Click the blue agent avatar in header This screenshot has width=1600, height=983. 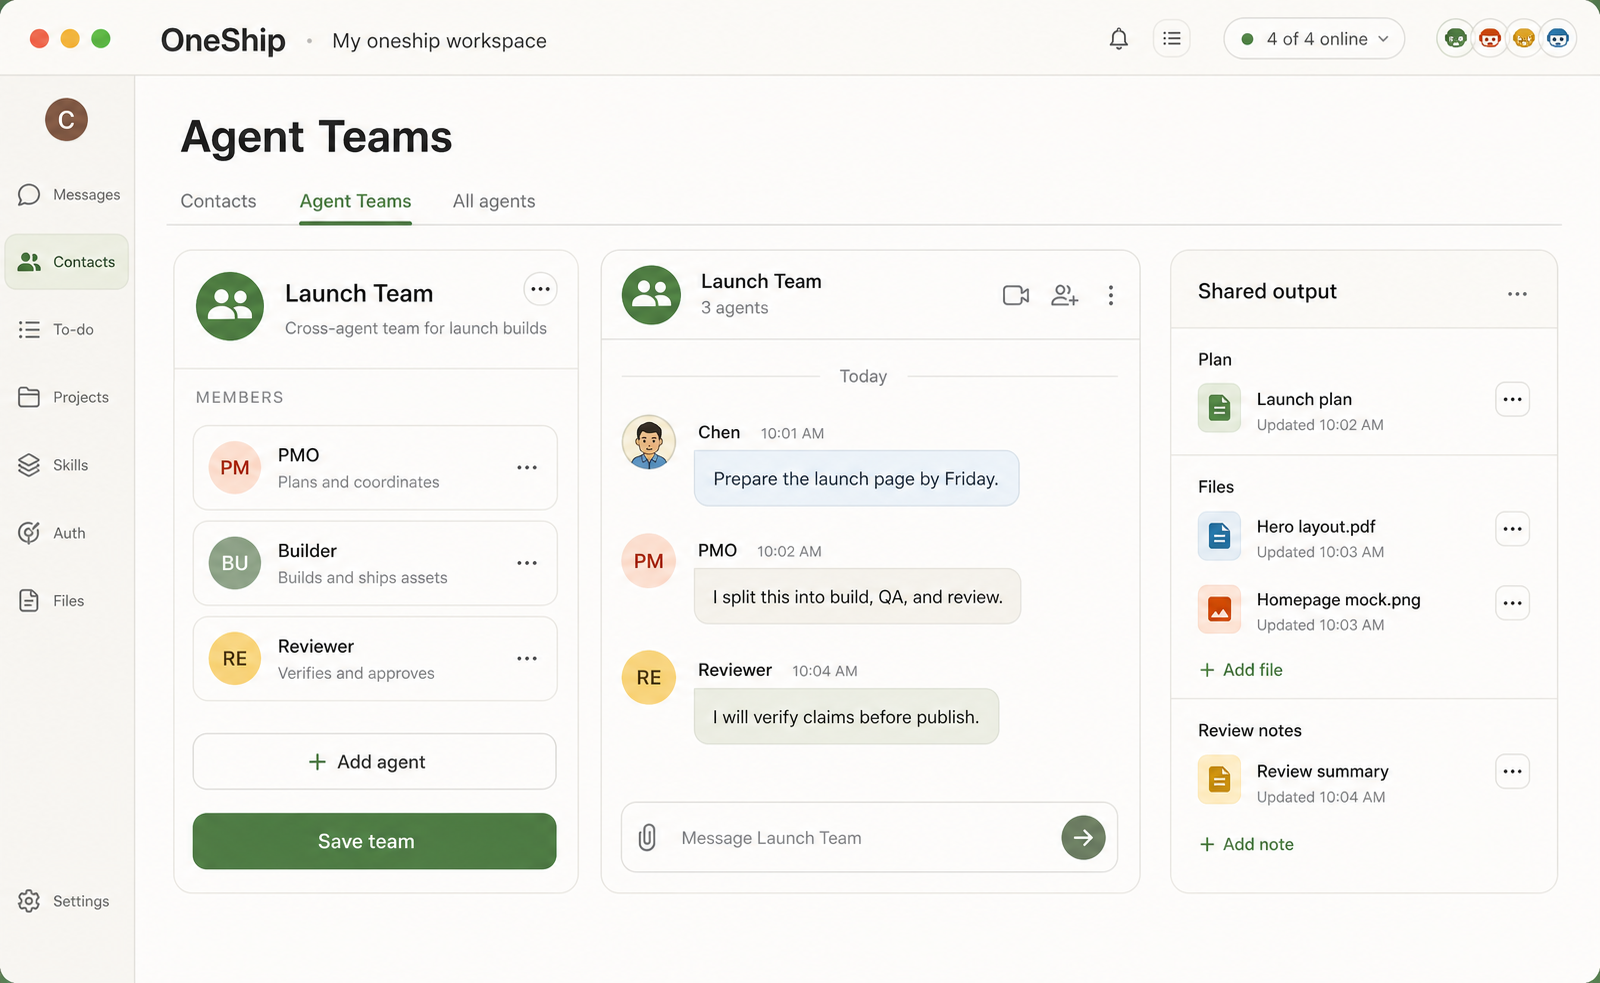click(1558, 39)
